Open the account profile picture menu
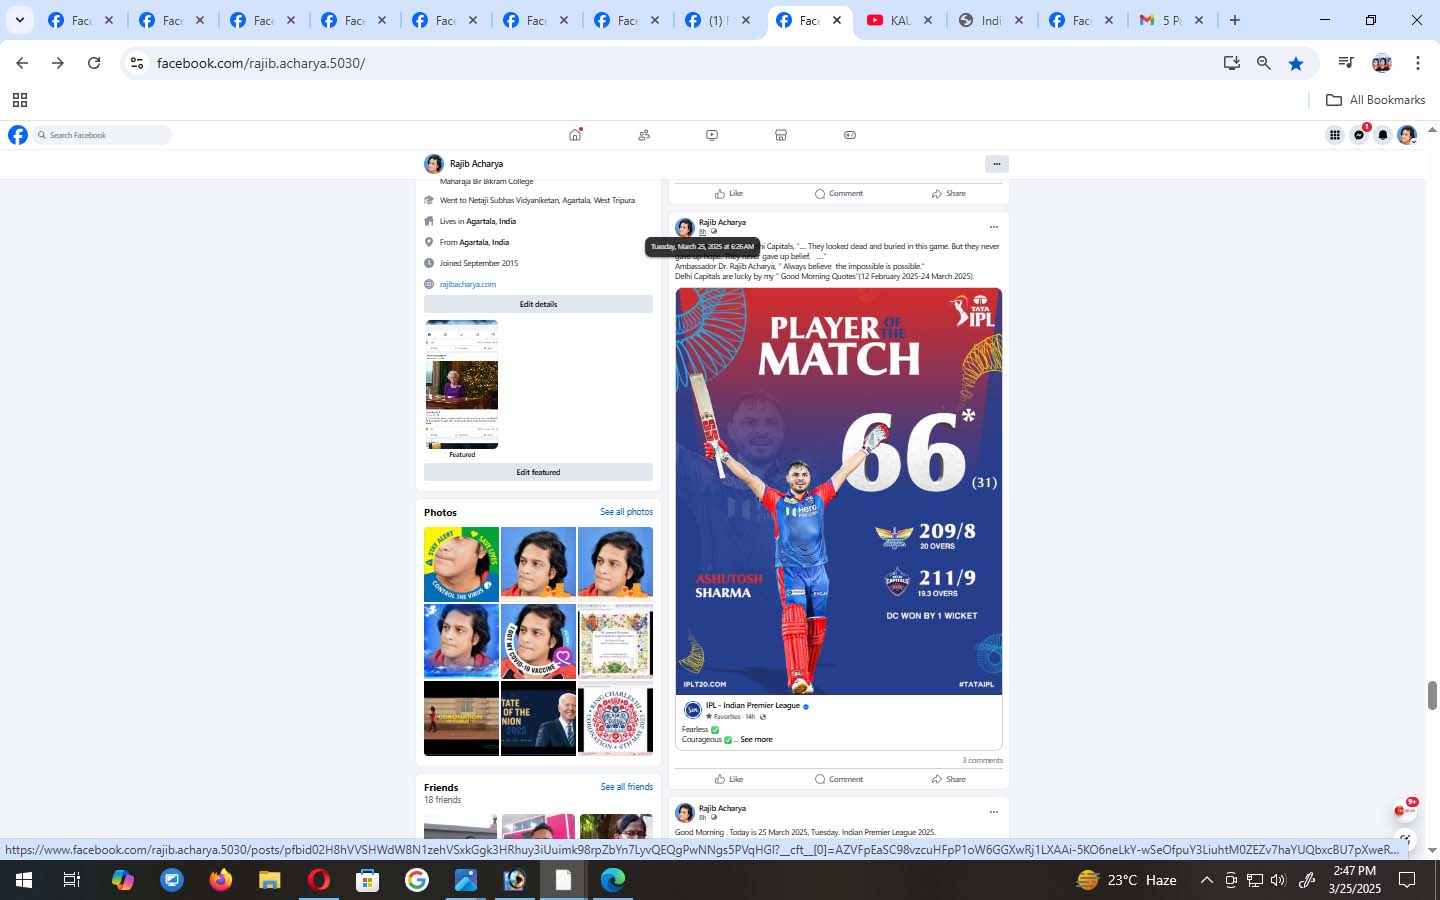This screenshot has height=900, width=1440. 1407,135
